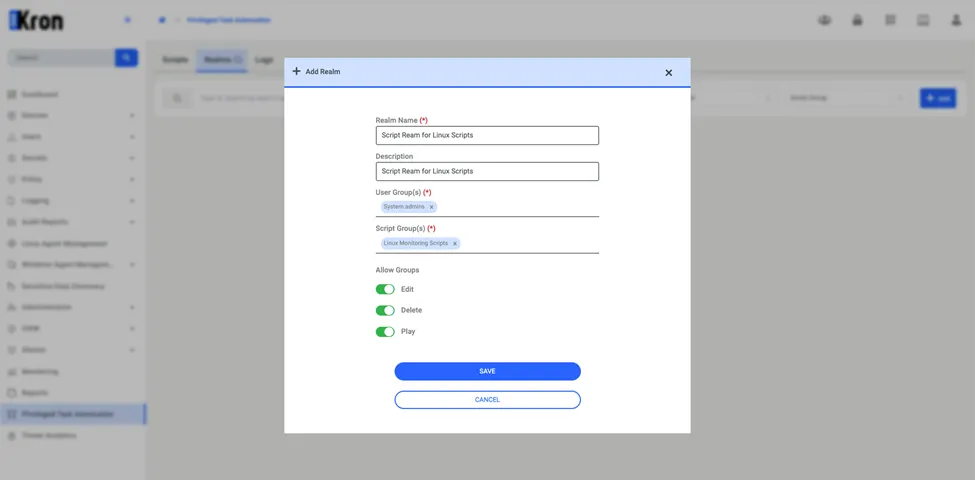Open Dashboard in the sidebar

click(x=40, y=95)
